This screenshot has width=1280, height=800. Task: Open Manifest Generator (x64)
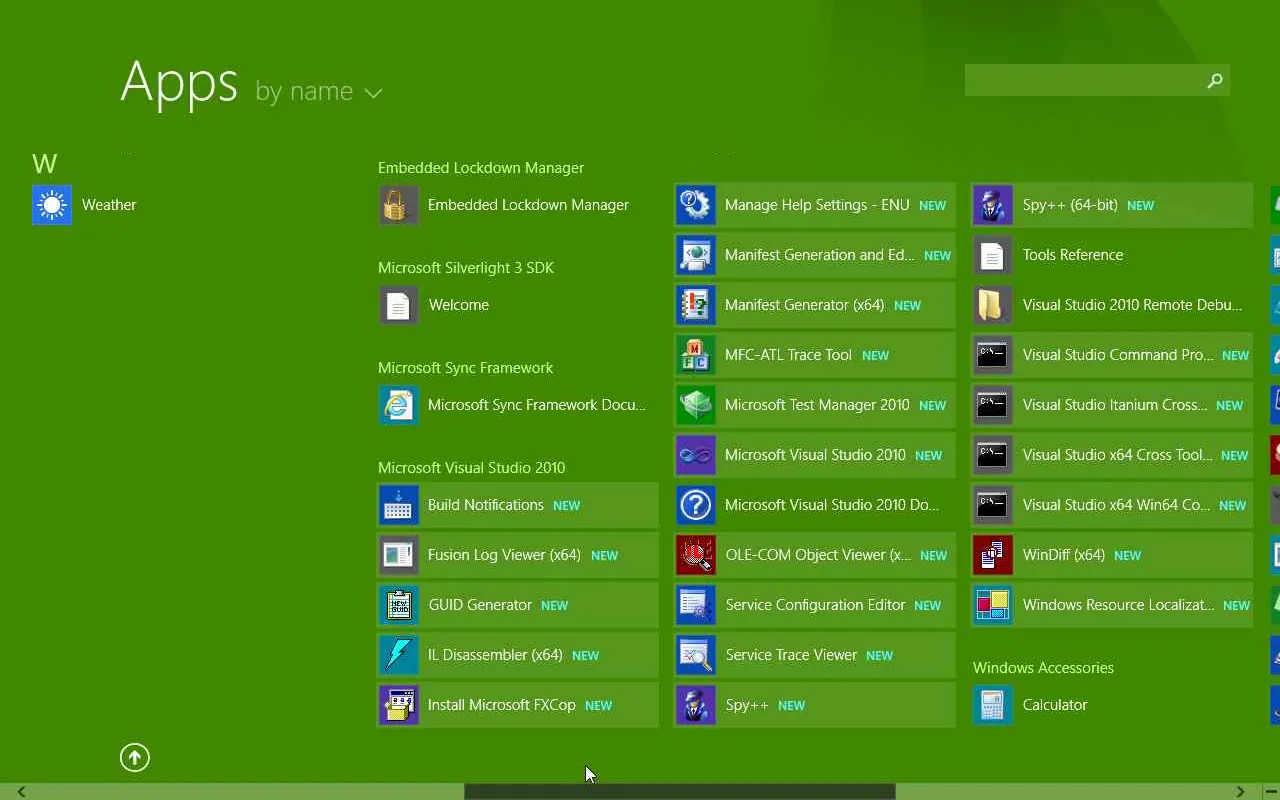tap(815, 305)
